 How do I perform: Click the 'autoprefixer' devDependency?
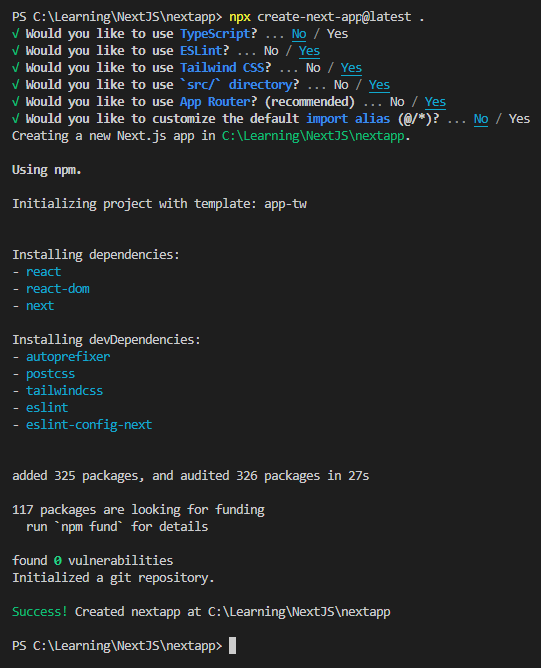tap(68, 357)
